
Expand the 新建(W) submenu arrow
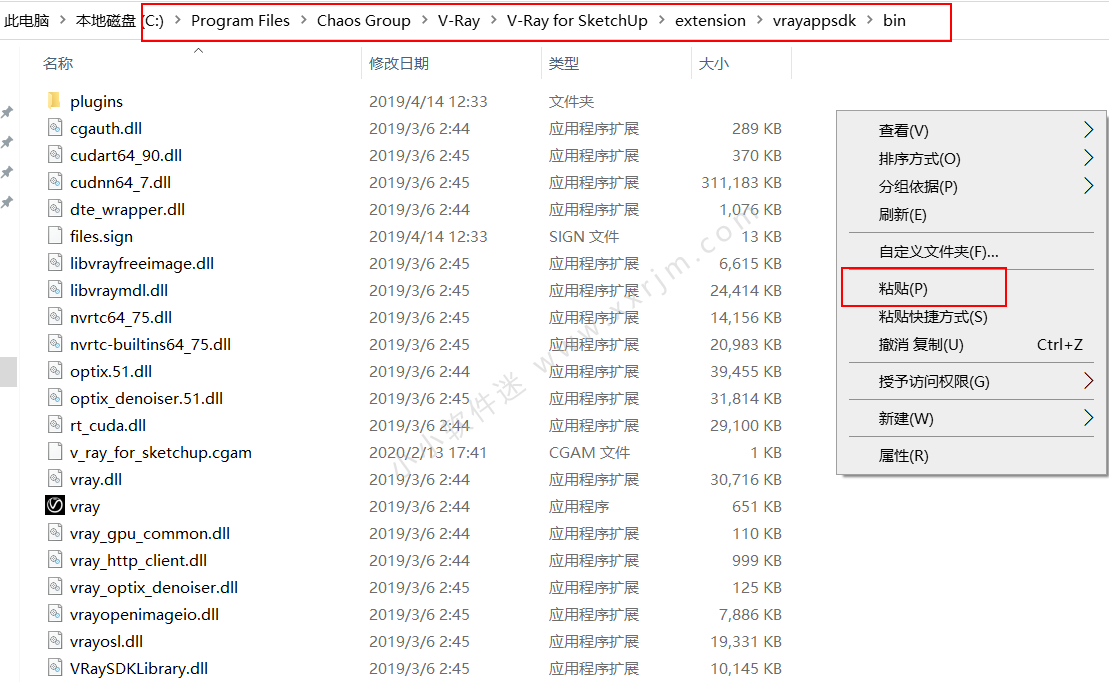[x=1088, y=418]
